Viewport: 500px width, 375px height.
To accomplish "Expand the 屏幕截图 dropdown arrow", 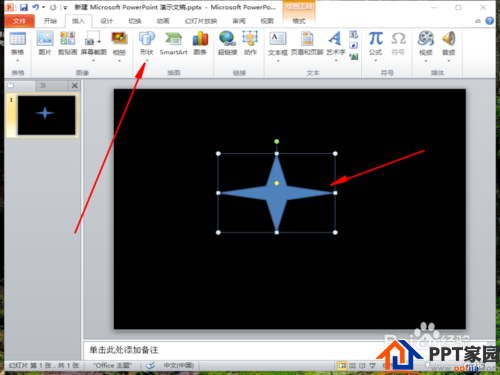I will 93,61.
